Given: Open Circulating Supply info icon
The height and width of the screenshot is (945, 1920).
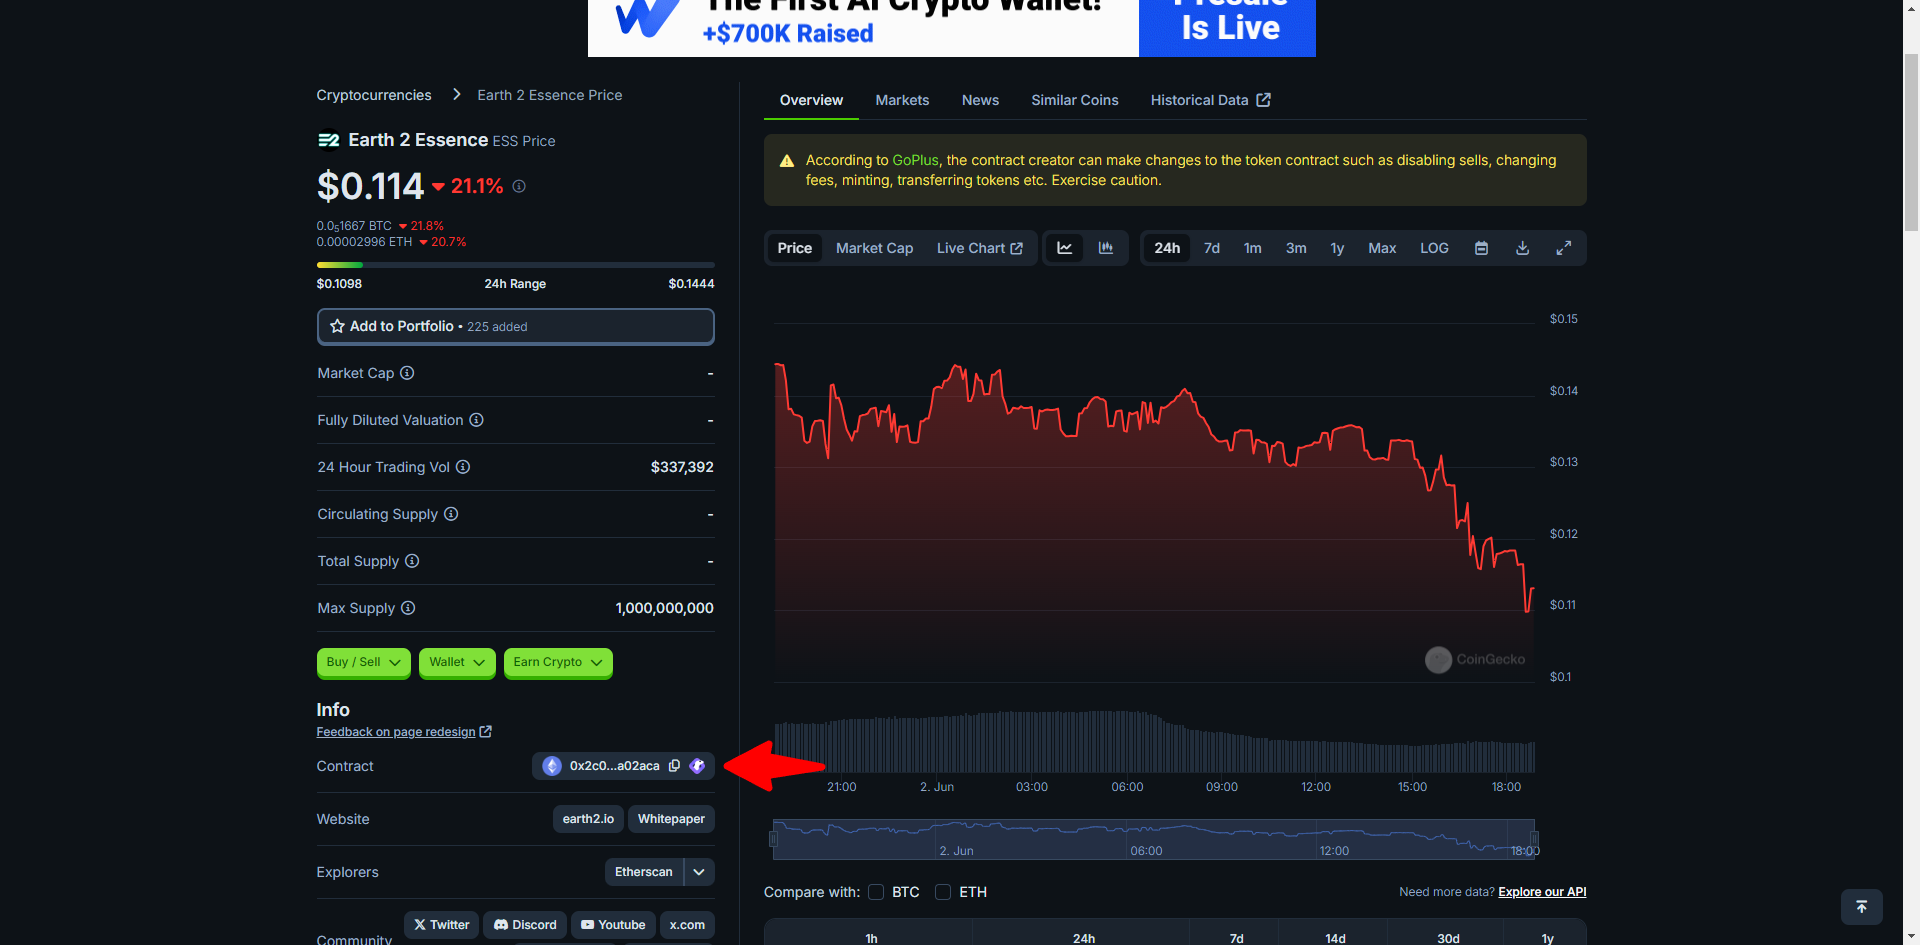Looking at the screenshot, I should 451,514.
